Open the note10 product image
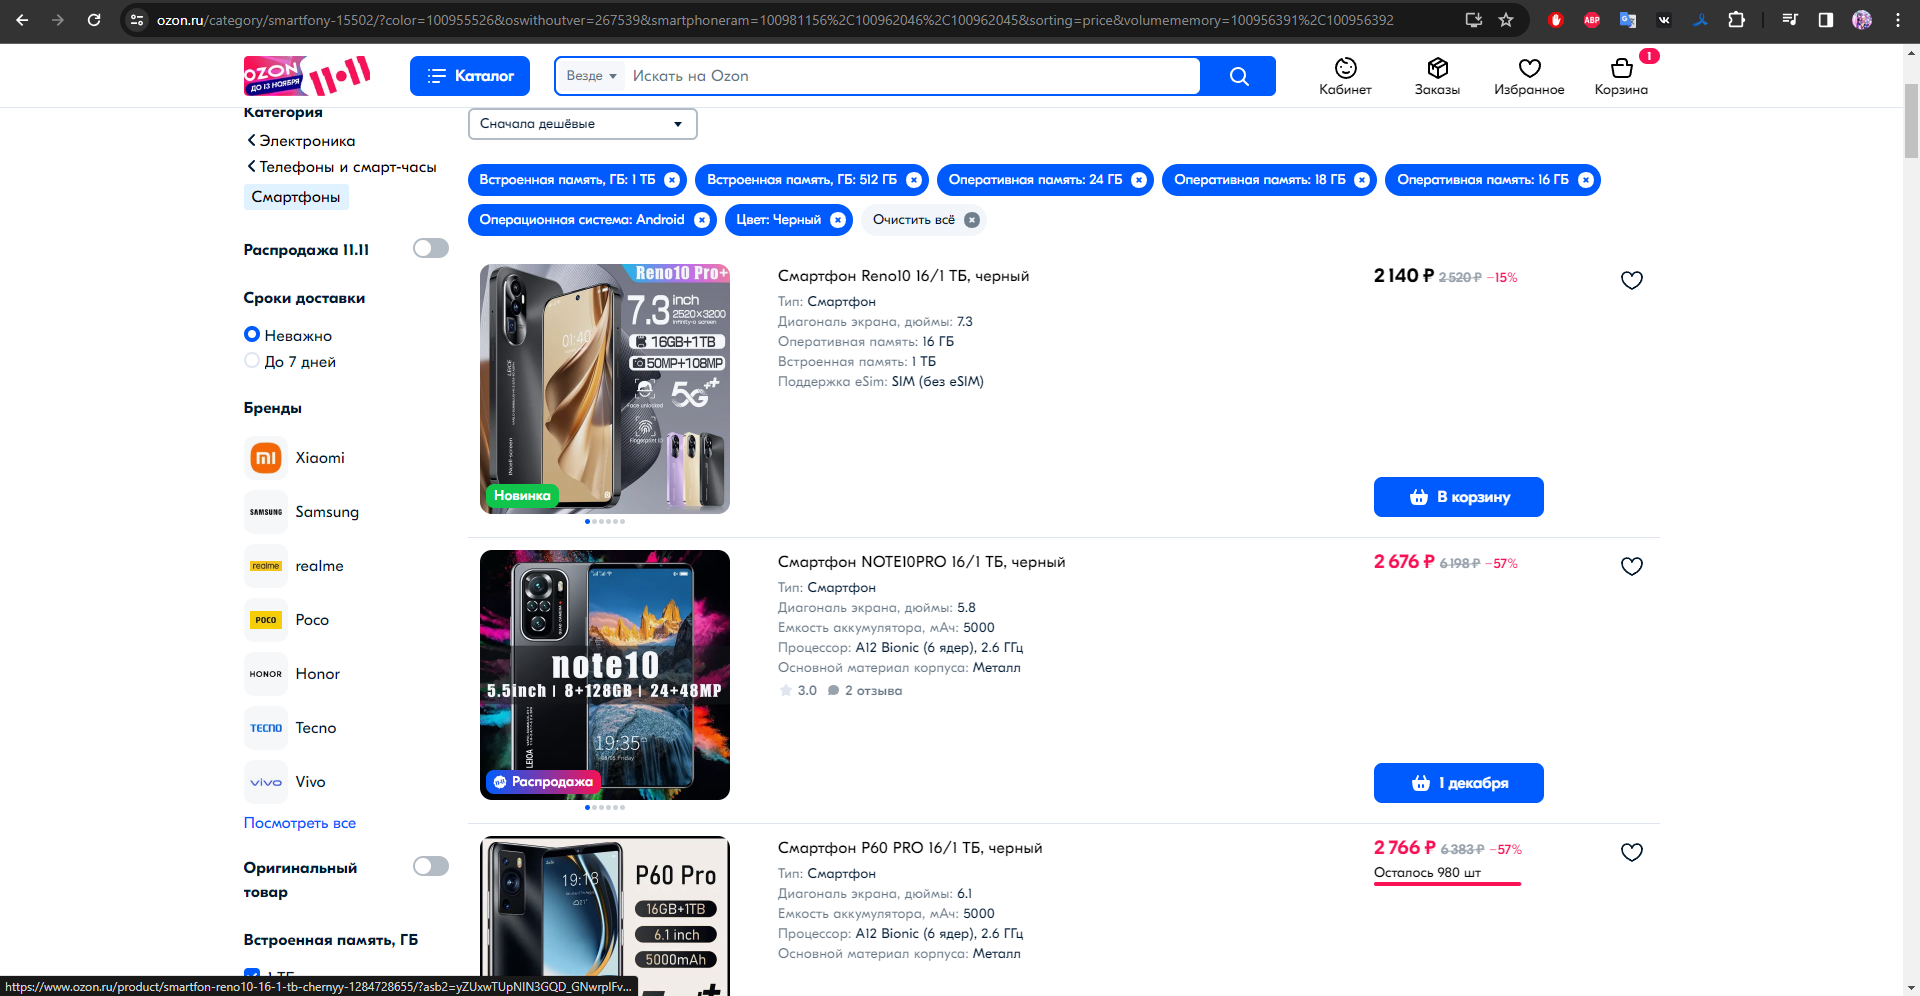The image size is (1920, 996). coord(605,675)
